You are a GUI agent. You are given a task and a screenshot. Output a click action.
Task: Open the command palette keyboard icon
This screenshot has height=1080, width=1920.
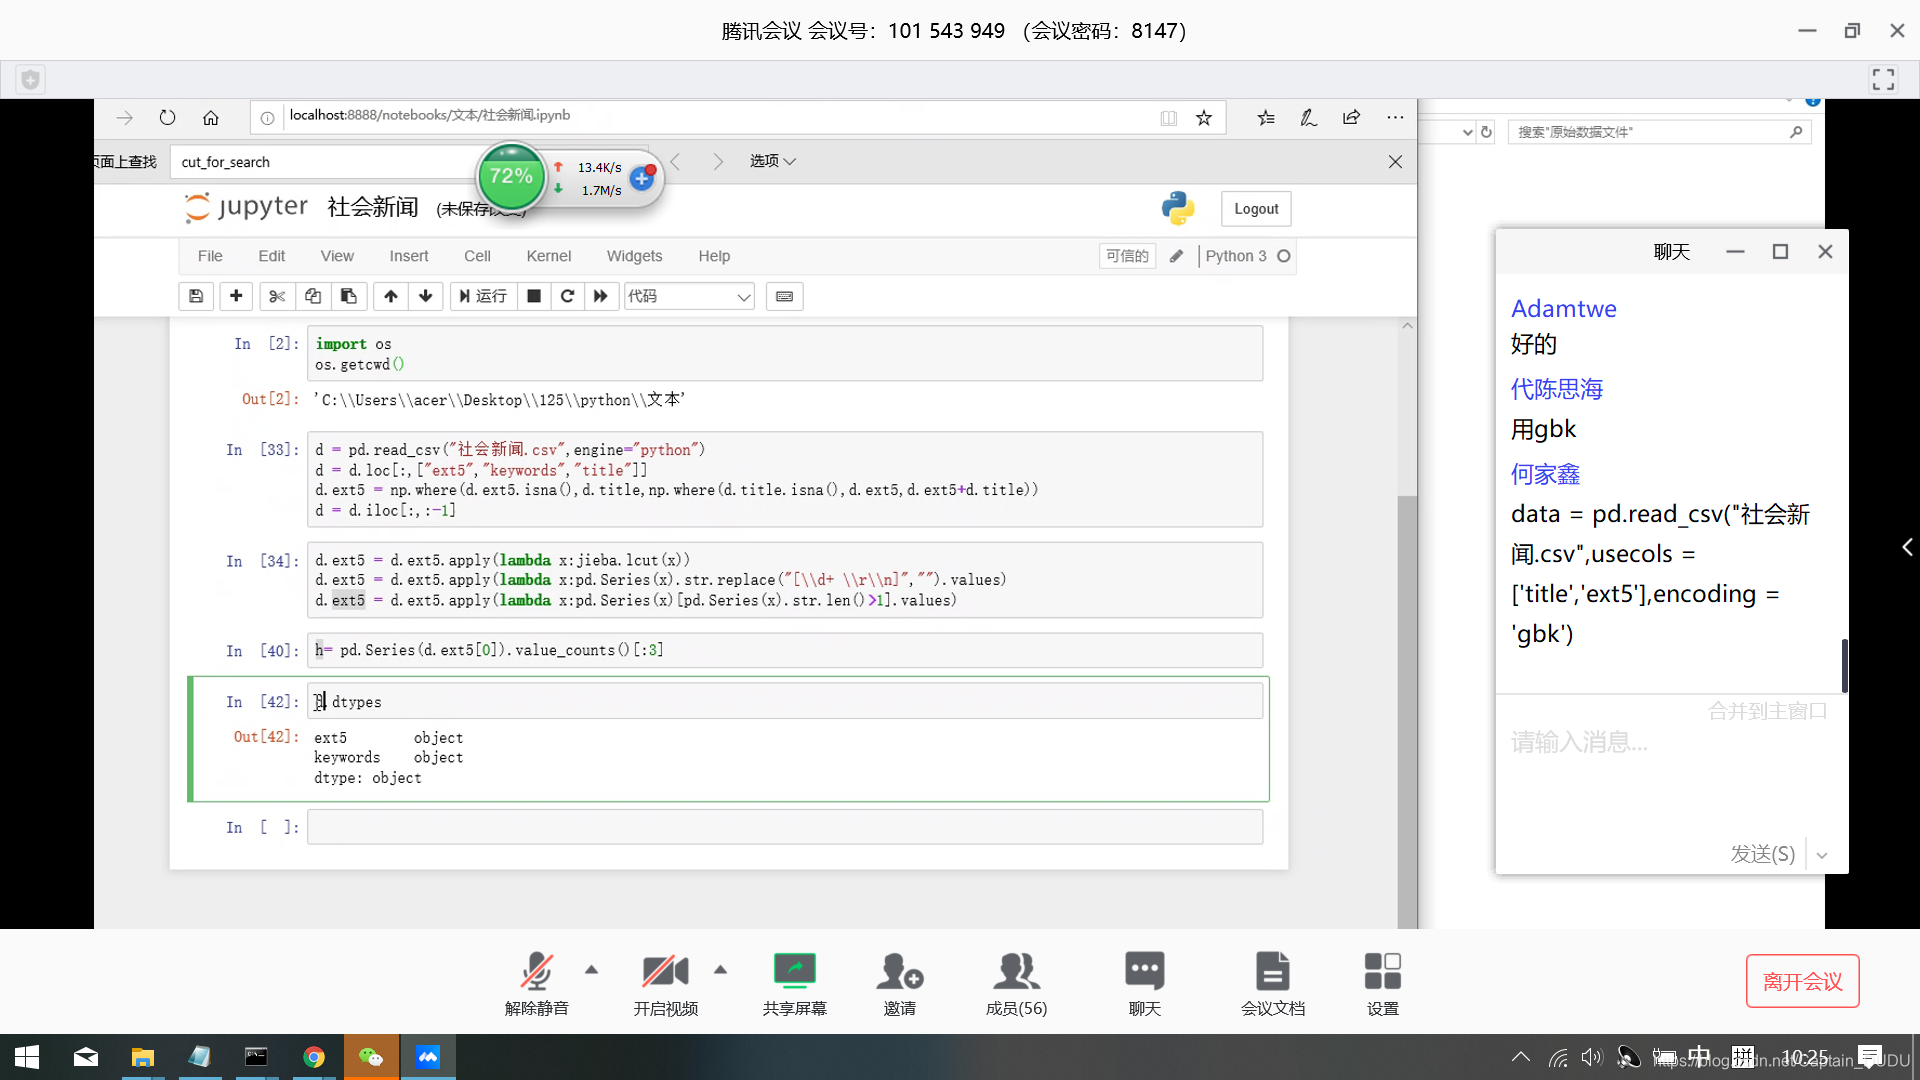point(785,296)
